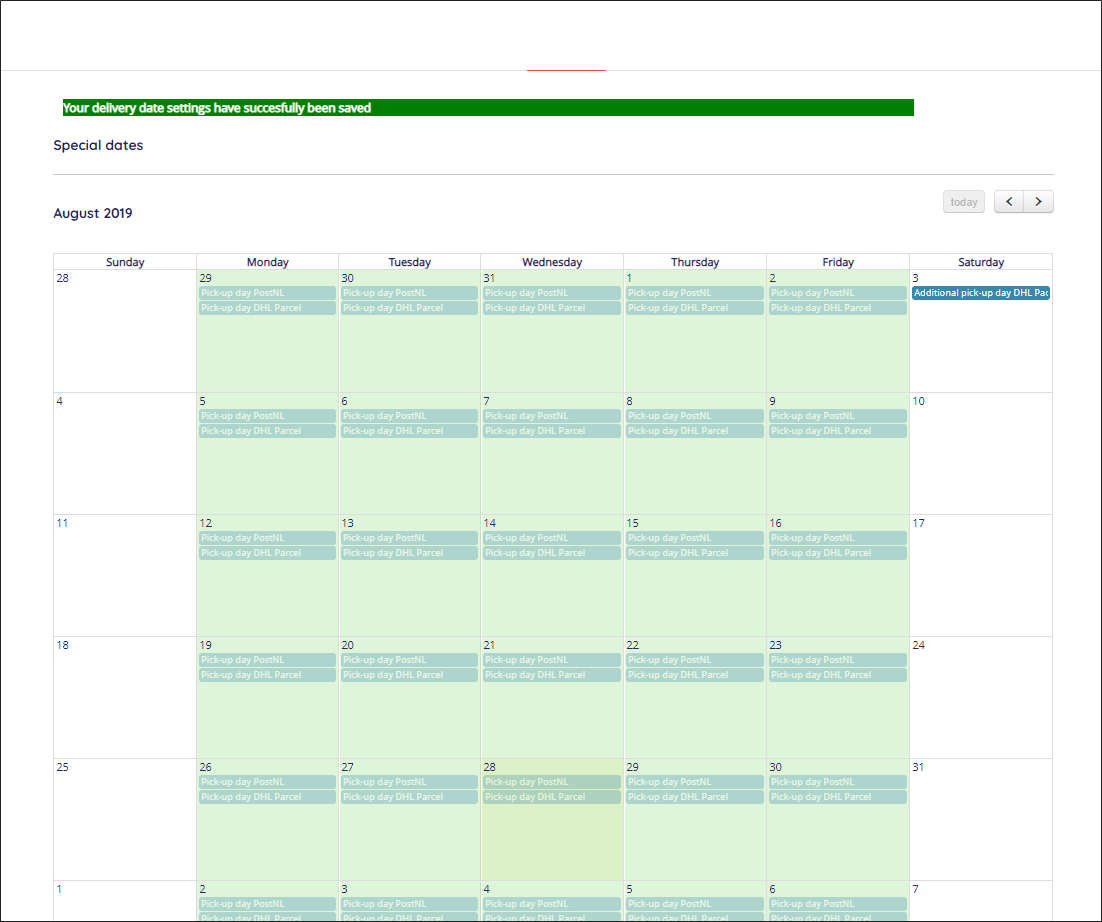
Task: Select Pick-up day PostNL on Friday September 6
Action: pos(838,904)
